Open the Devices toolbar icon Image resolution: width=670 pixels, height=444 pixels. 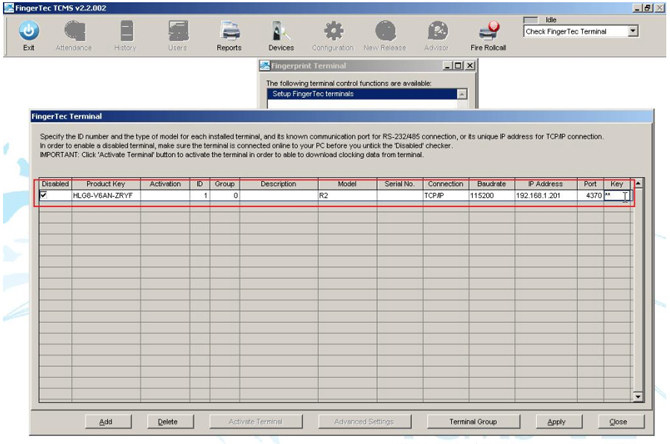click(281, 31)
